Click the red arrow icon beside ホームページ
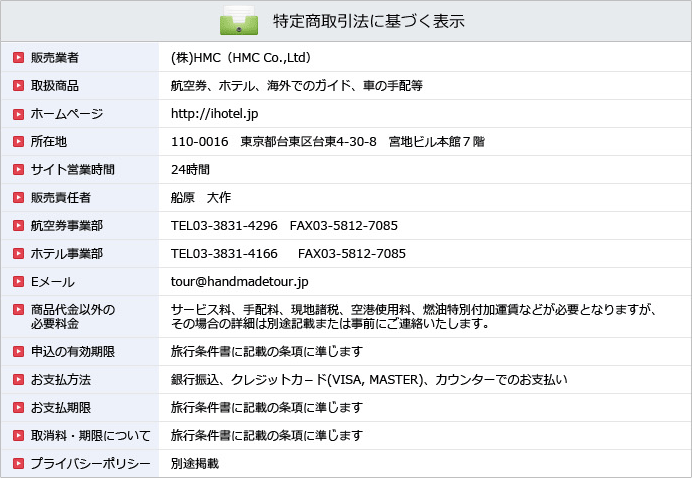Screen dimensions: 692x479 click(x=18, y=114)
